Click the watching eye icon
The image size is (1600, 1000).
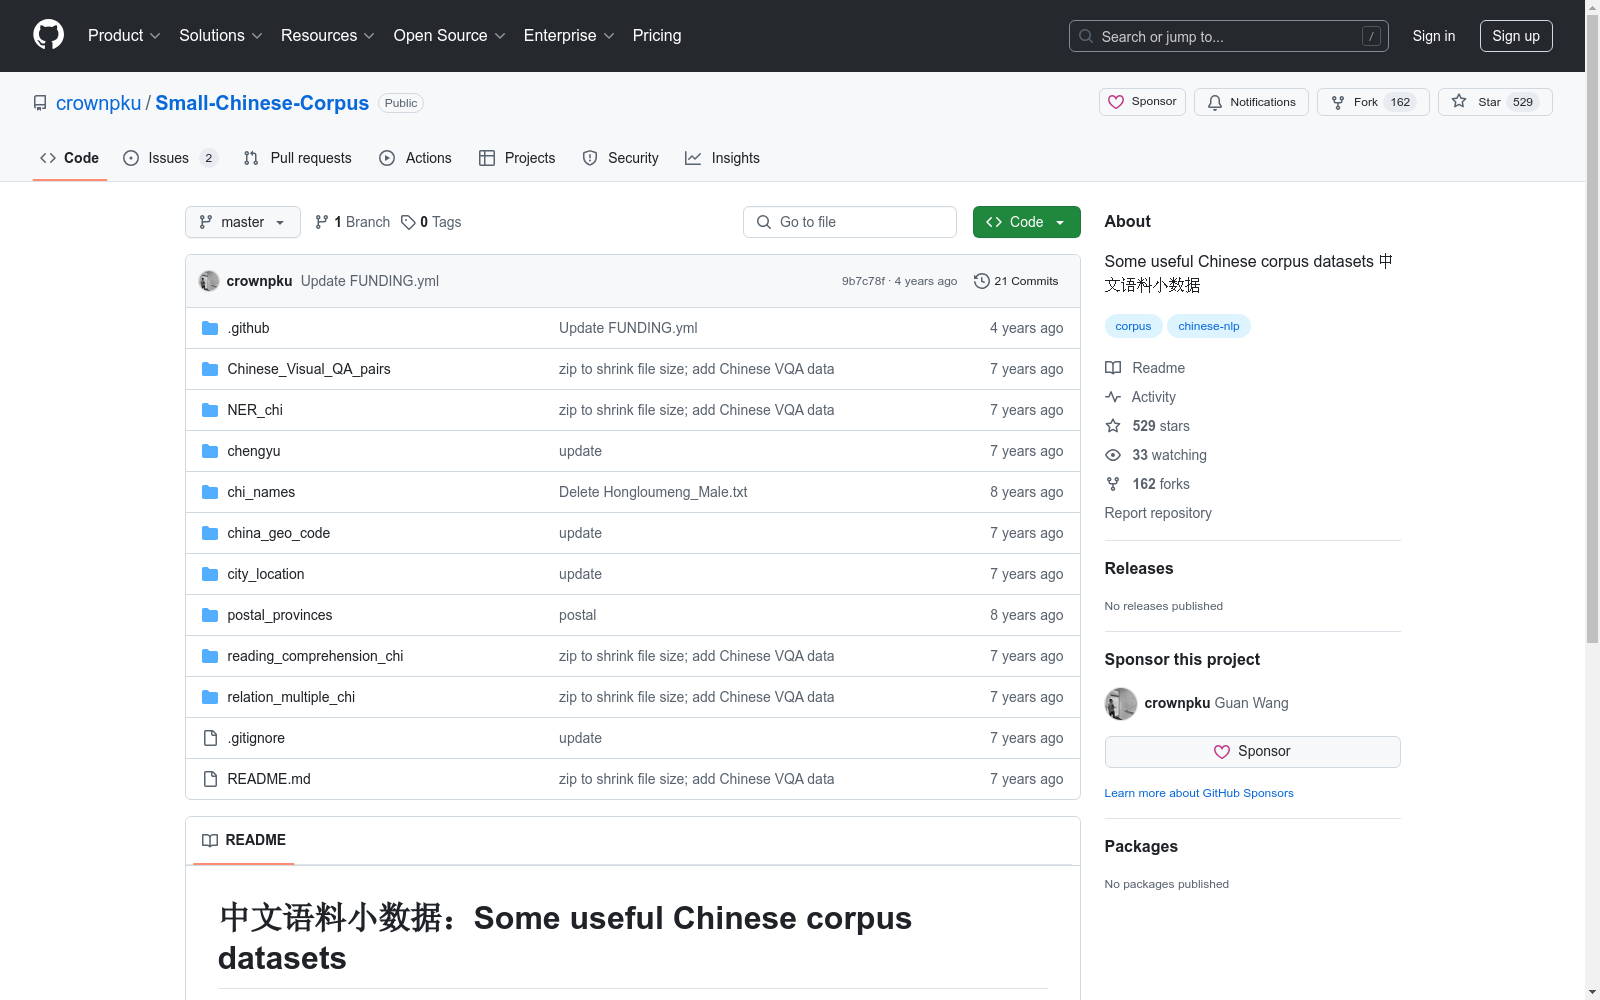pos(1113,455)
